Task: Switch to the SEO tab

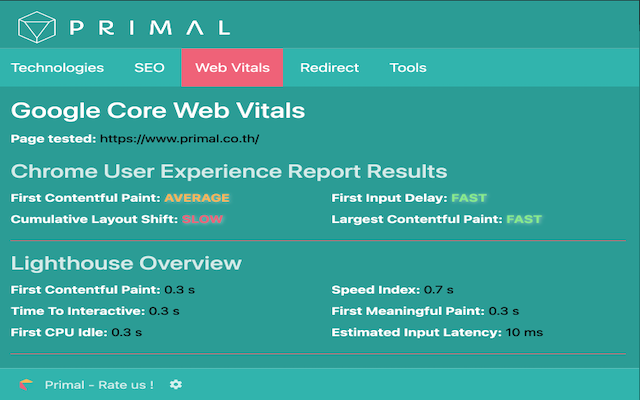Action: (149, 68)
